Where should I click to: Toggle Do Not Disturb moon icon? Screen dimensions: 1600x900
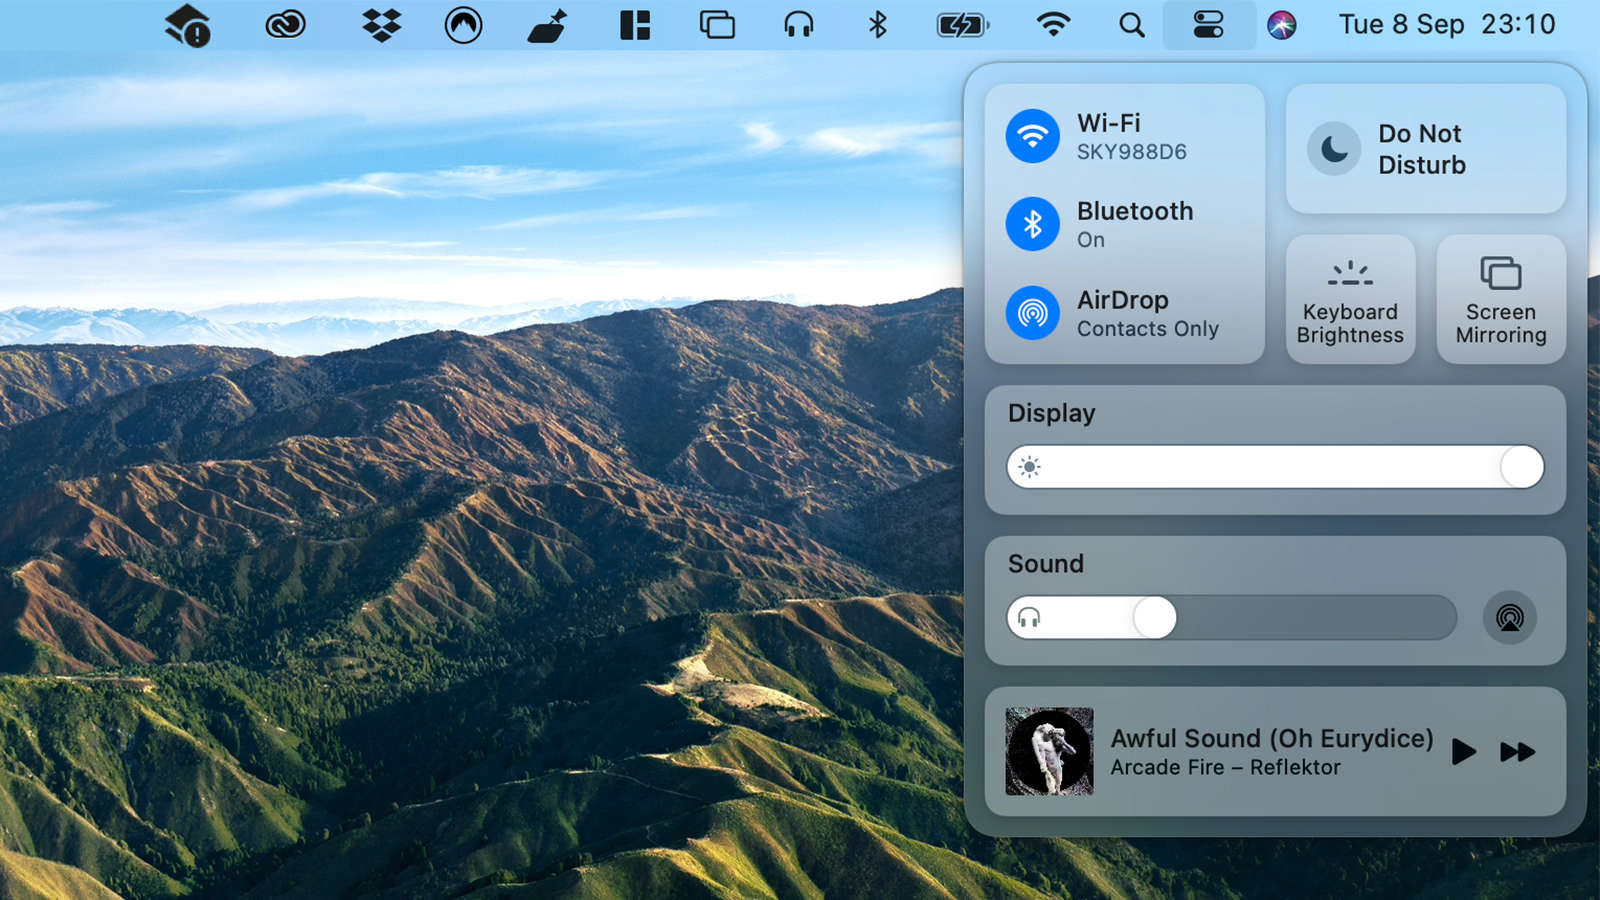[x=1334, y=149]
